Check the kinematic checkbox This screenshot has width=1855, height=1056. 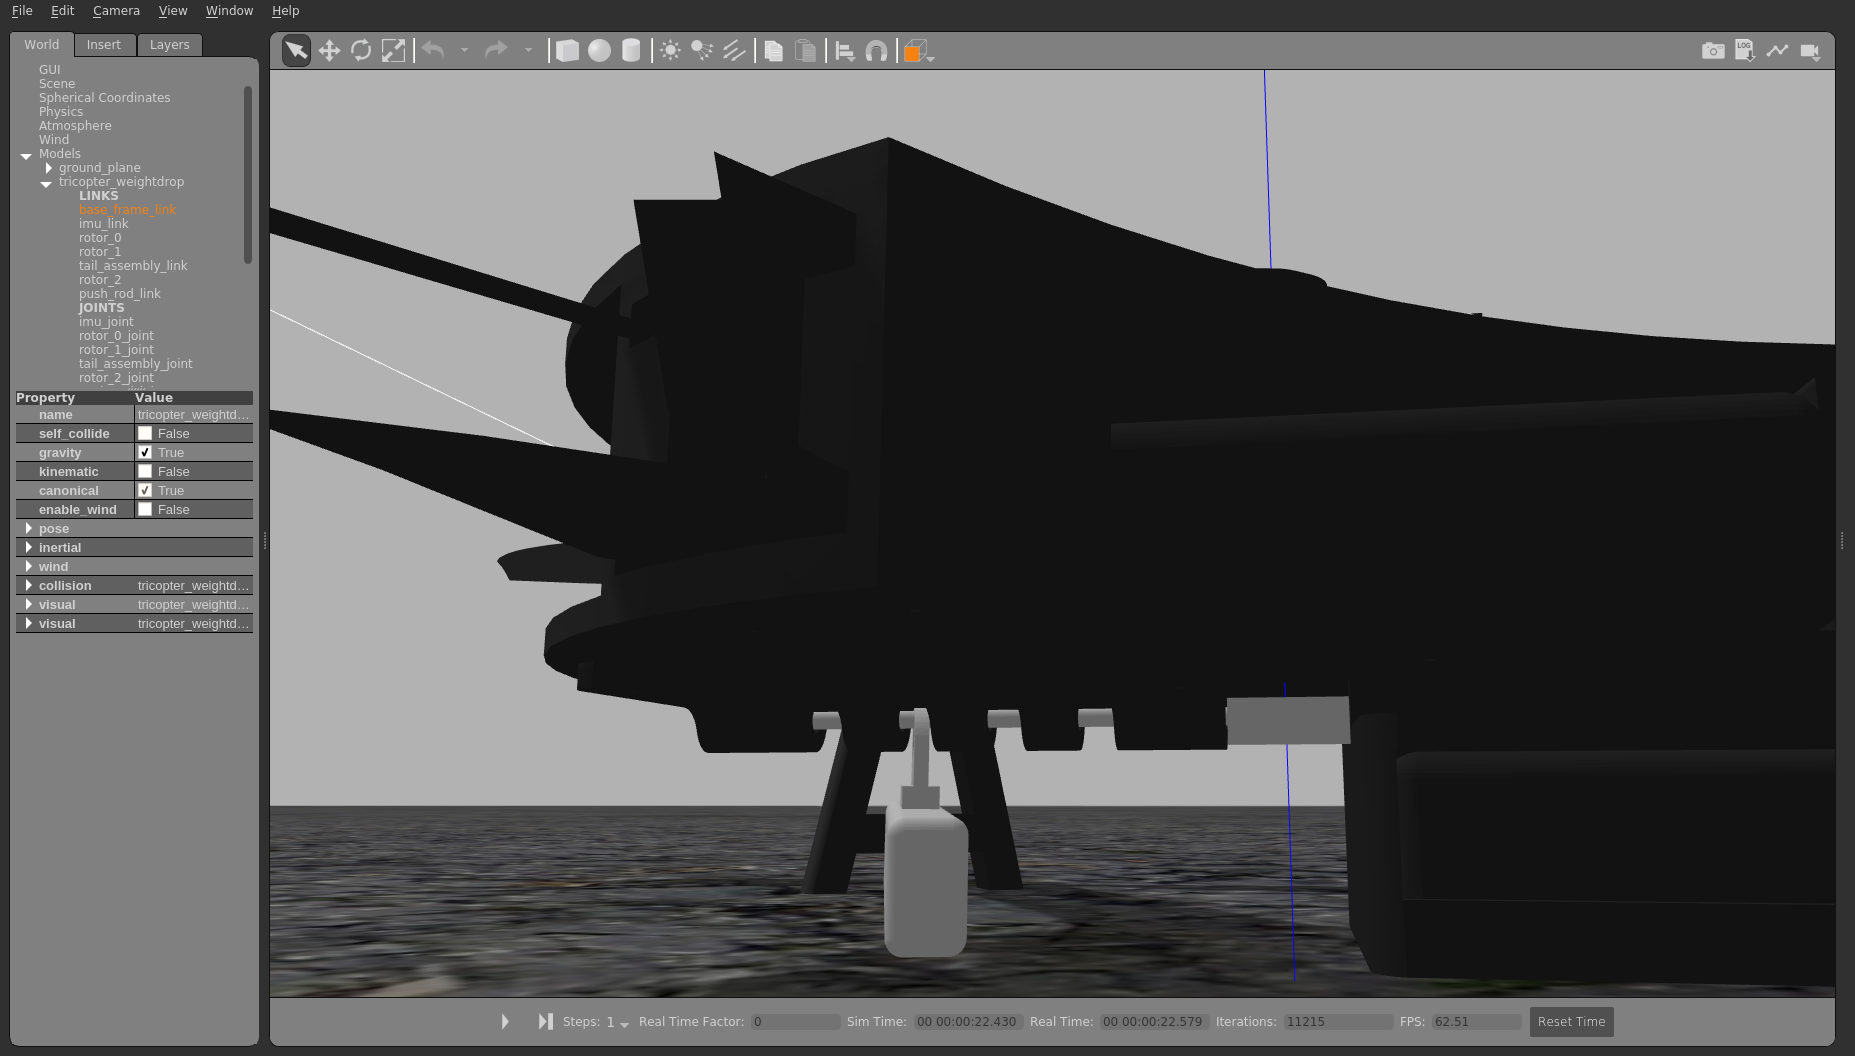pyautogui.click(x=145, y=471)
